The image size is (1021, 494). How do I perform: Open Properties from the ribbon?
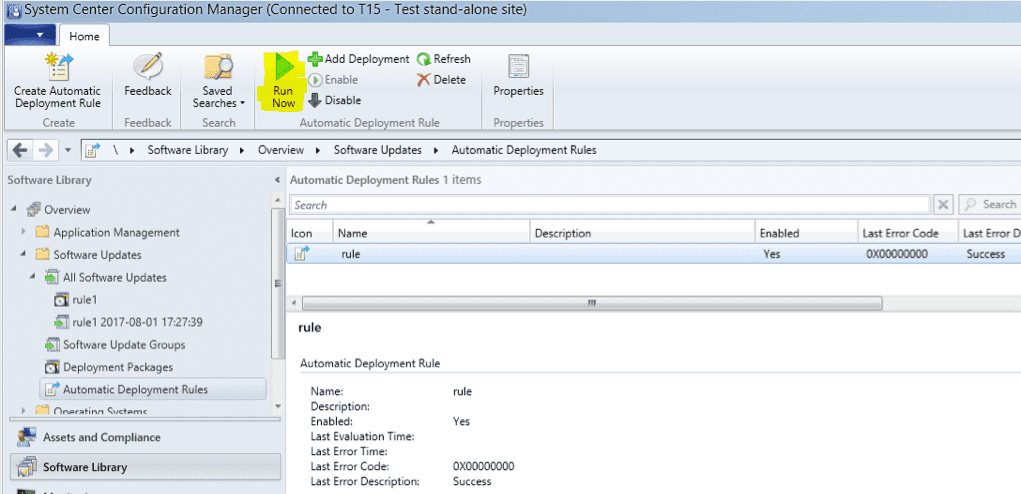(x=518, y=75)
